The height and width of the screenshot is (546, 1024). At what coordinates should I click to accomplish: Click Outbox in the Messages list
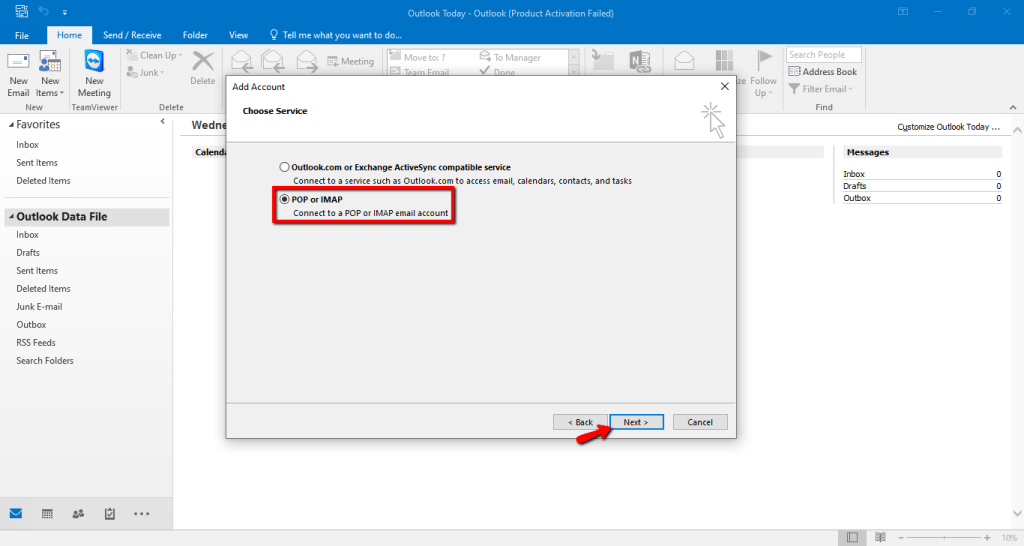[x=857, y=198]
